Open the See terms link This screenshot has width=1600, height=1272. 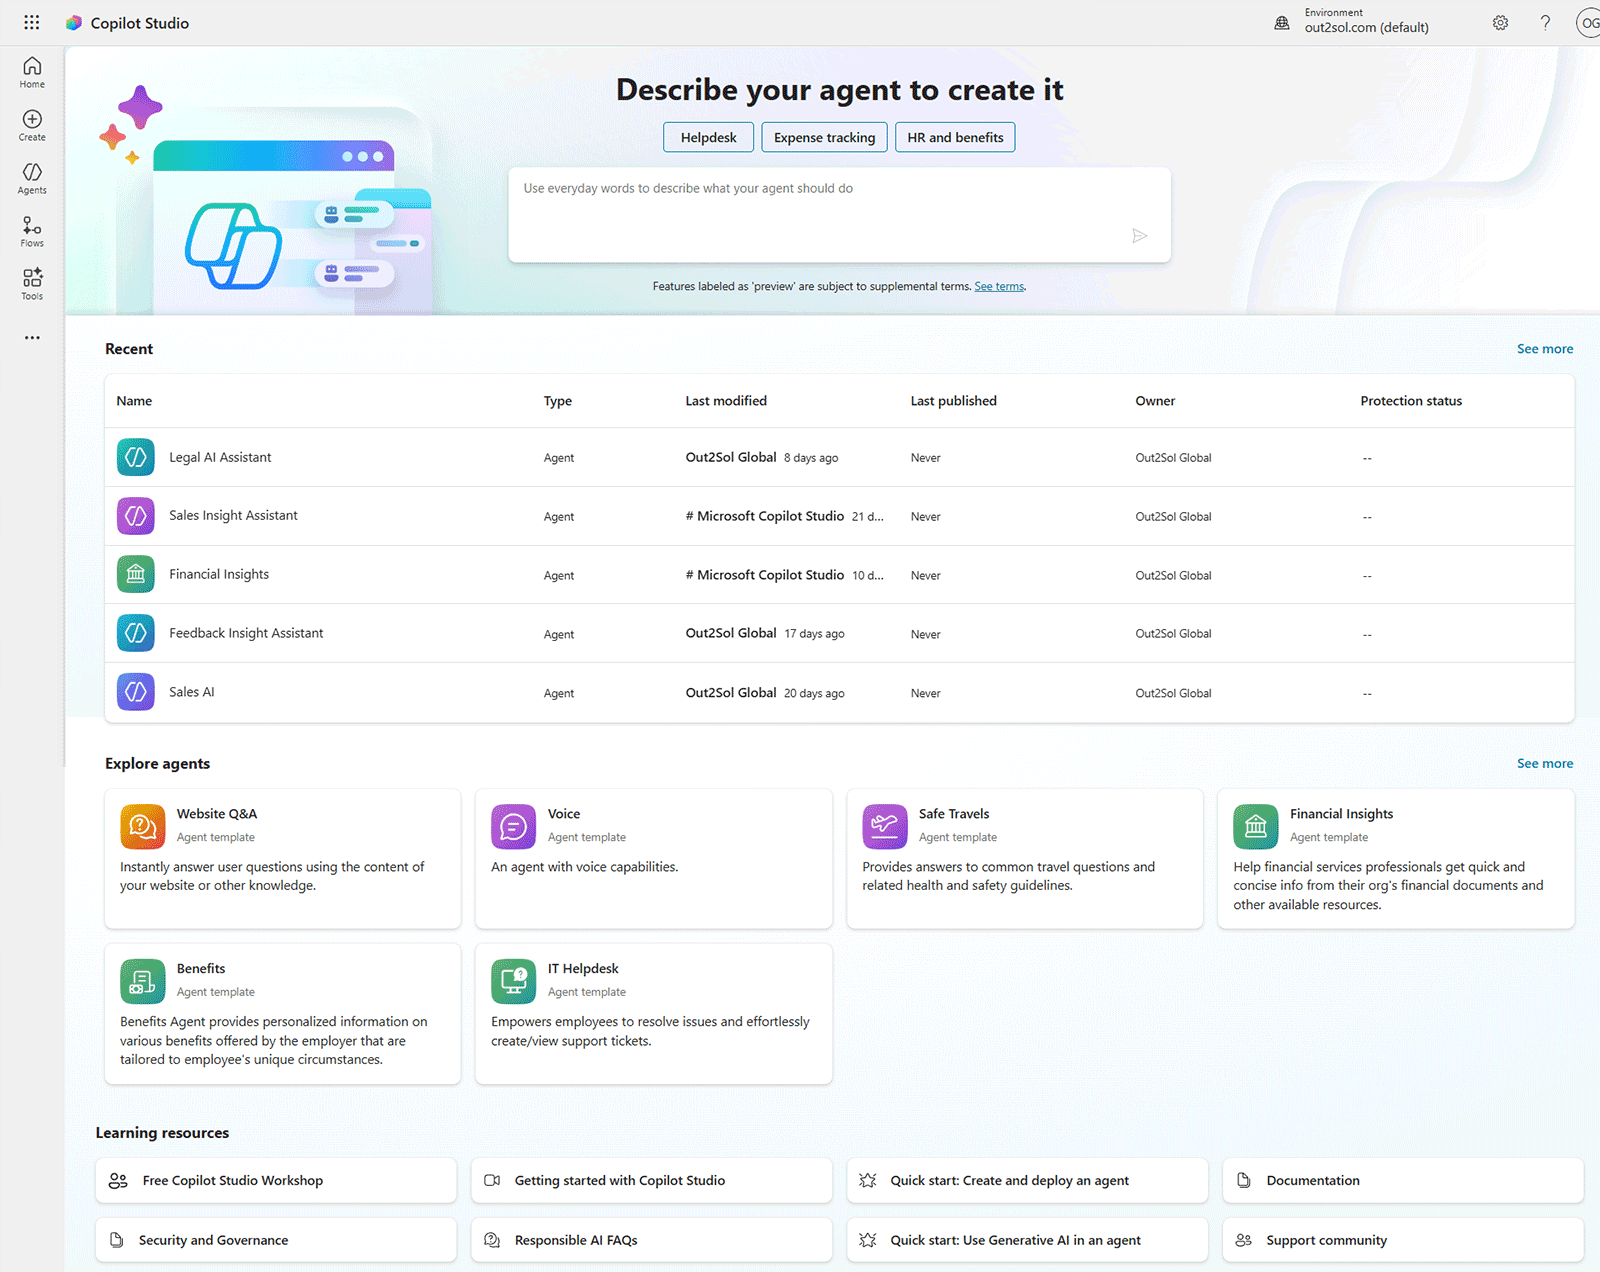pyautogui.click(x=998, y=286)
